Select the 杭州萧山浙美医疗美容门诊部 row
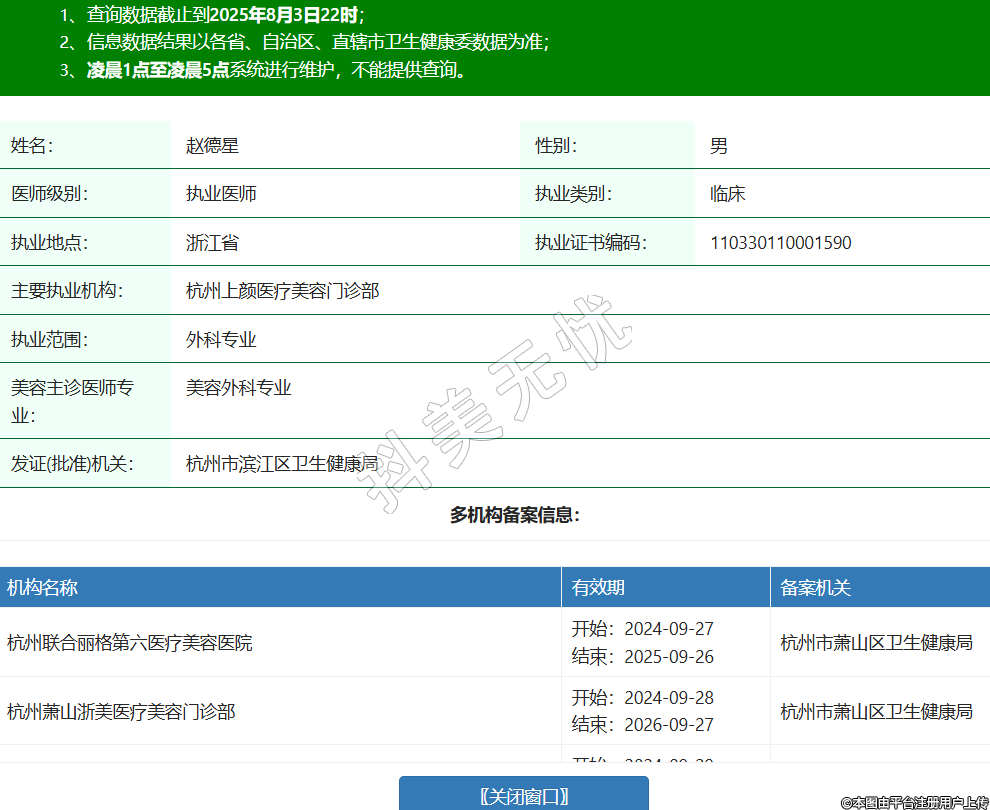Screen dimensions: 990x810 click(121, 712)
